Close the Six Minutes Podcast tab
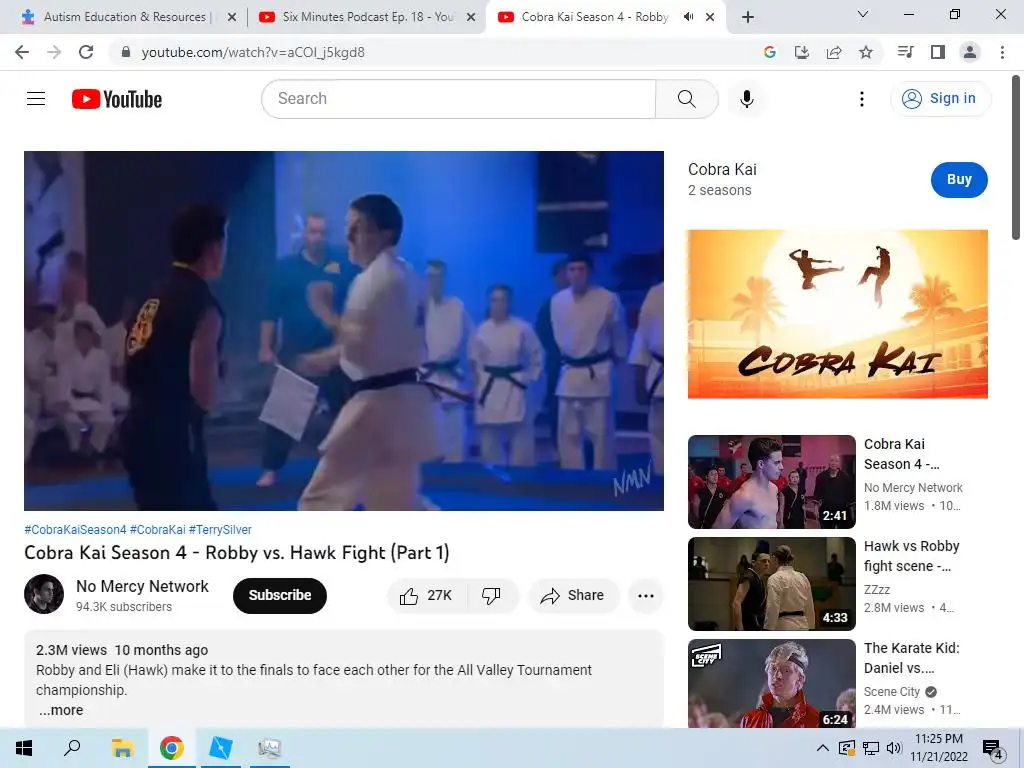Image resolution: width=1024 pixels, height=768 pixels. (x=471, y=17)
